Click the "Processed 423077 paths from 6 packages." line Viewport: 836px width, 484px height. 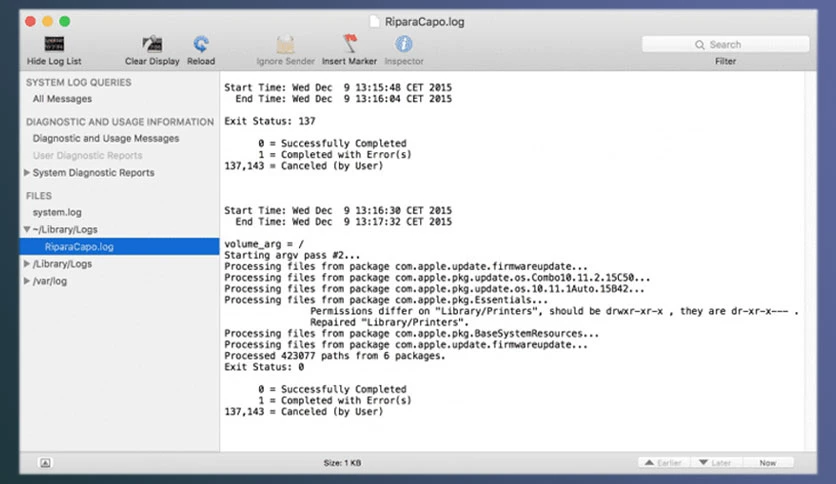click(x=335, y=356)
